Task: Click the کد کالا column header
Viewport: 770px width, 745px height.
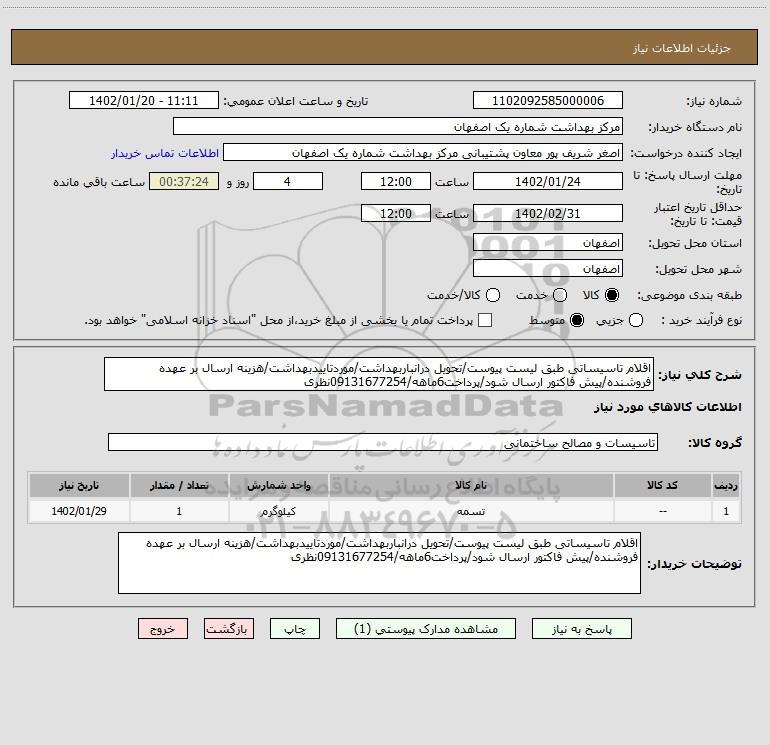Action: 662,485
